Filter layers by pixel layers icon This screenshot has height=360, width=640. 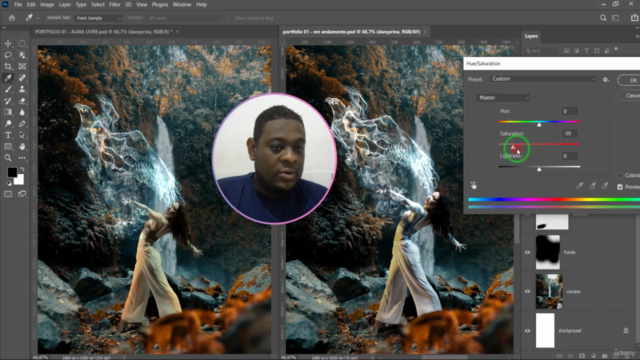(567, 51)
